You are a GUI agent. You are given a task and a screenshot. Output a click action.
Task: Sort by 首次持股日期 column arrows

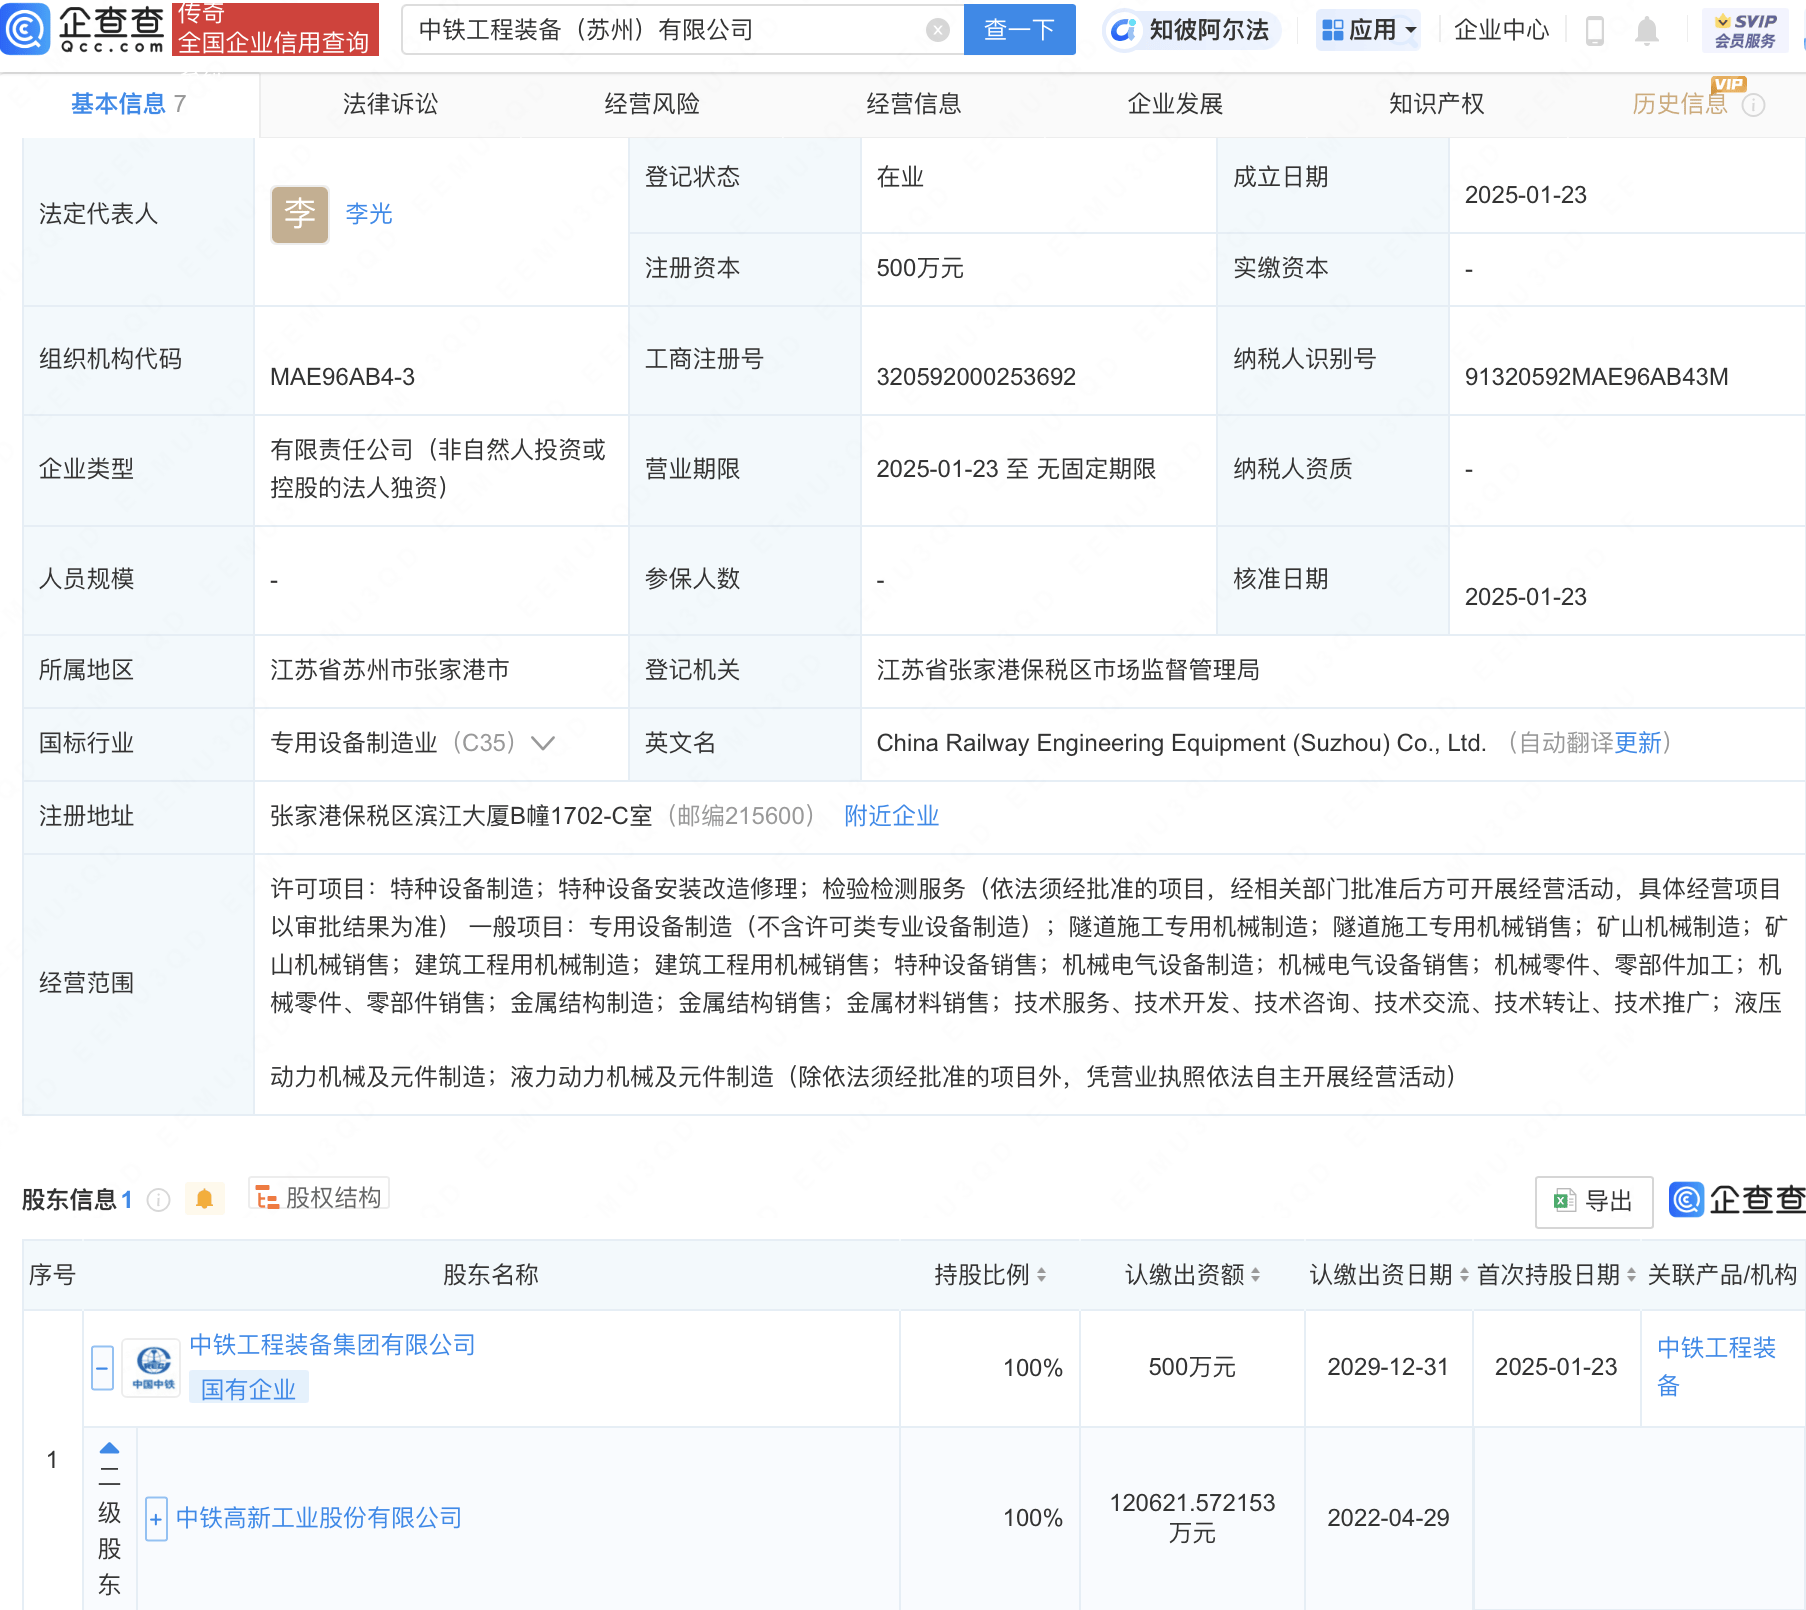pos(1631,1275)
